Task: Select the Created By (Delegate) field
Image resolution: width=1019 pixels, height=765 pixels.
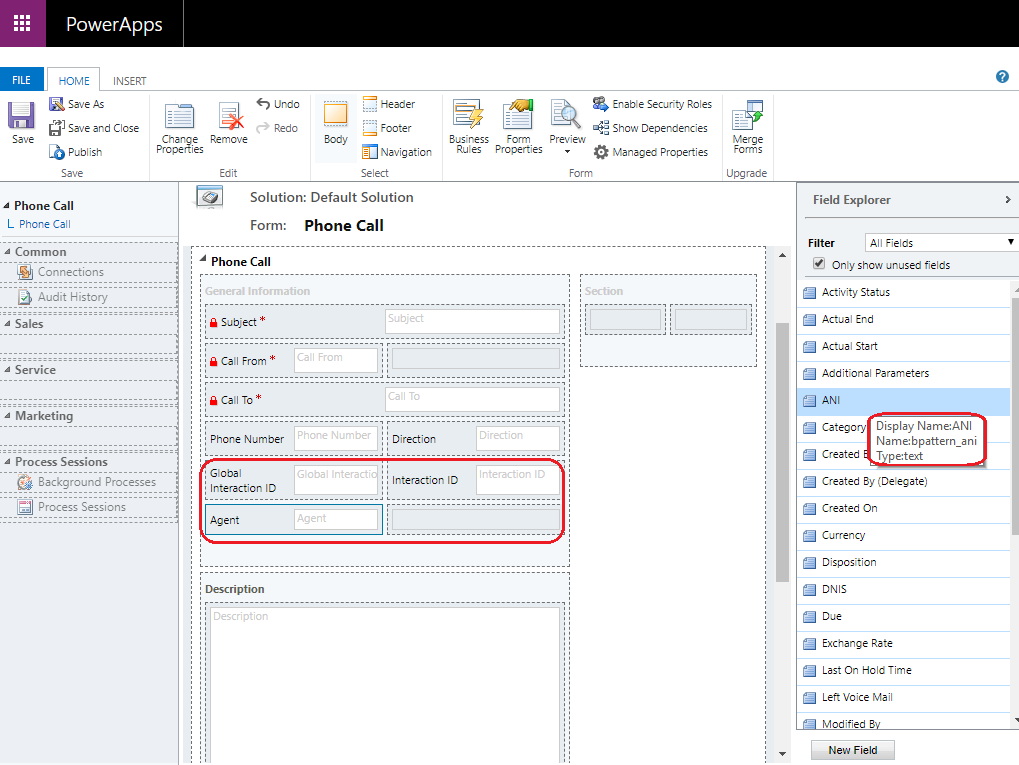Action: coord(904,481)
